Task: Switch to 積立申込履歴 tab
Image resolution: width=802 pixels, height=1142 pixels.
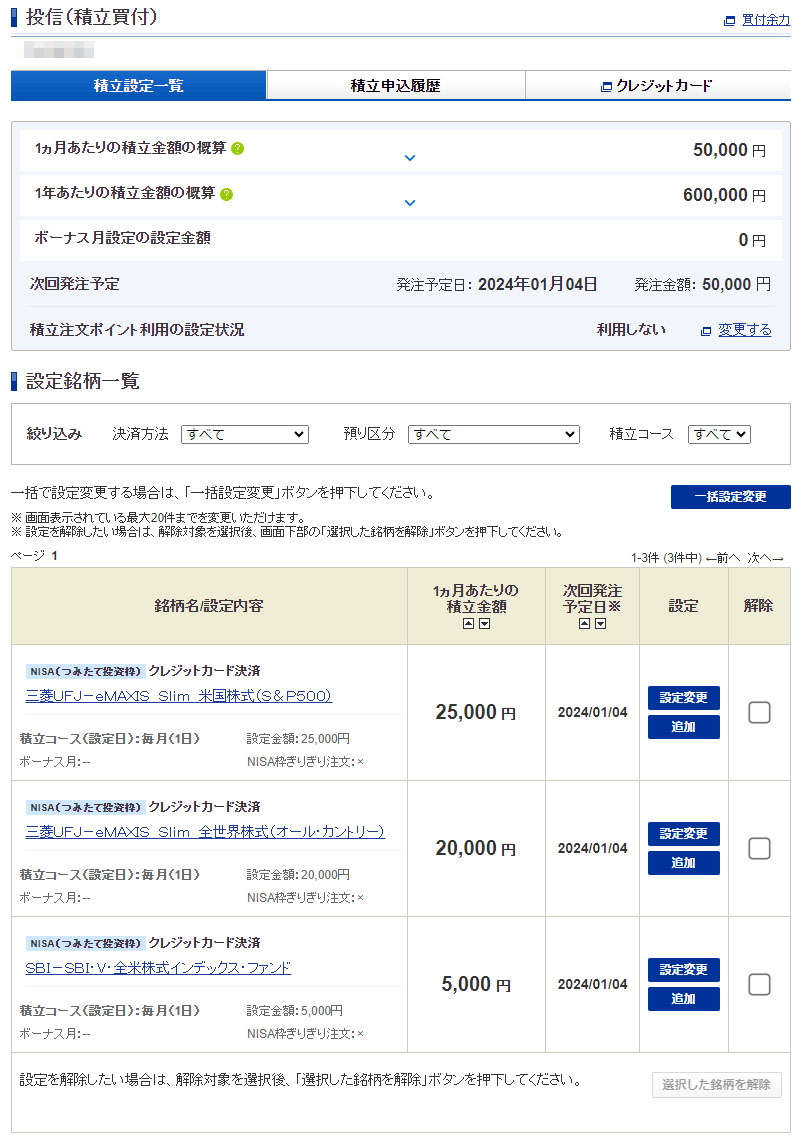Action: pos(395,86)
